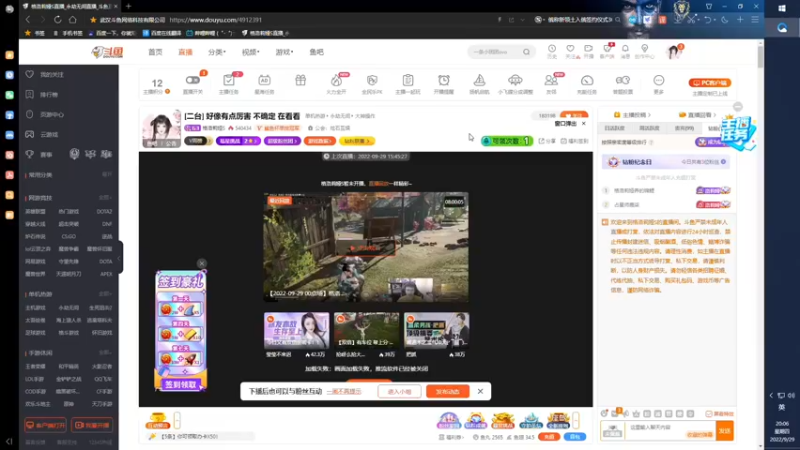Image resolution: width=800 pixels, height=450 pixels.
Task: Select the 直播 live tab
Action: (185, 52)
